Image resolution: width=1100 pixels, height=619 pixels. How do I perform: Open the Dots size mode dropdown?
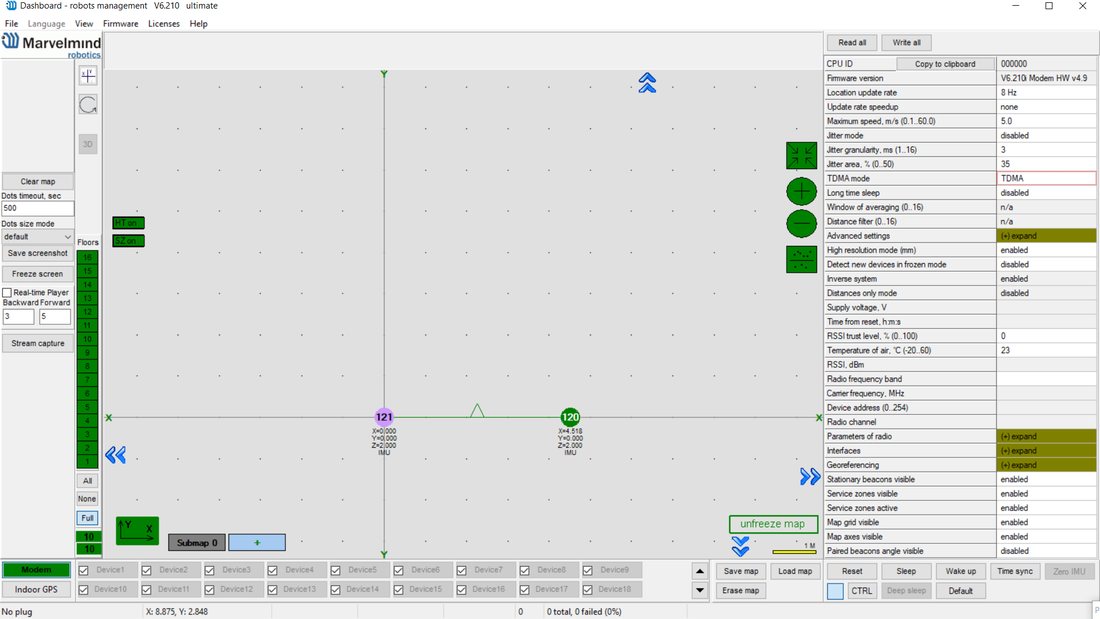point(37,237)
